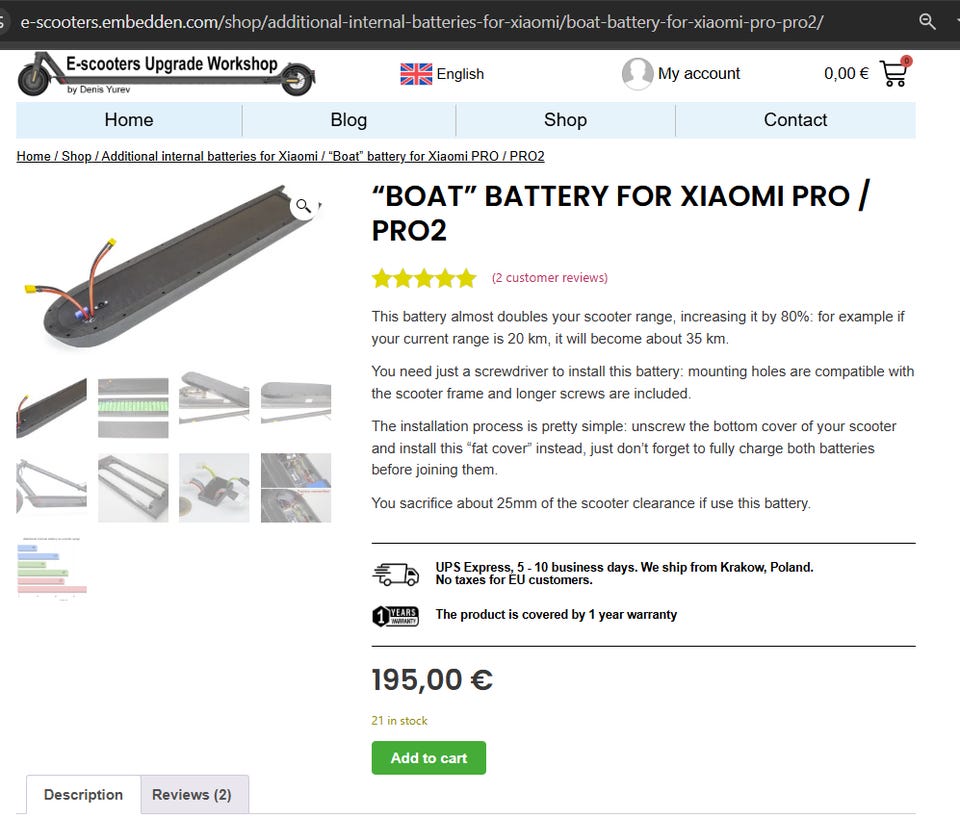Click the delivery truck shipping icon
The image size is (960, 818).
point(396,574)
